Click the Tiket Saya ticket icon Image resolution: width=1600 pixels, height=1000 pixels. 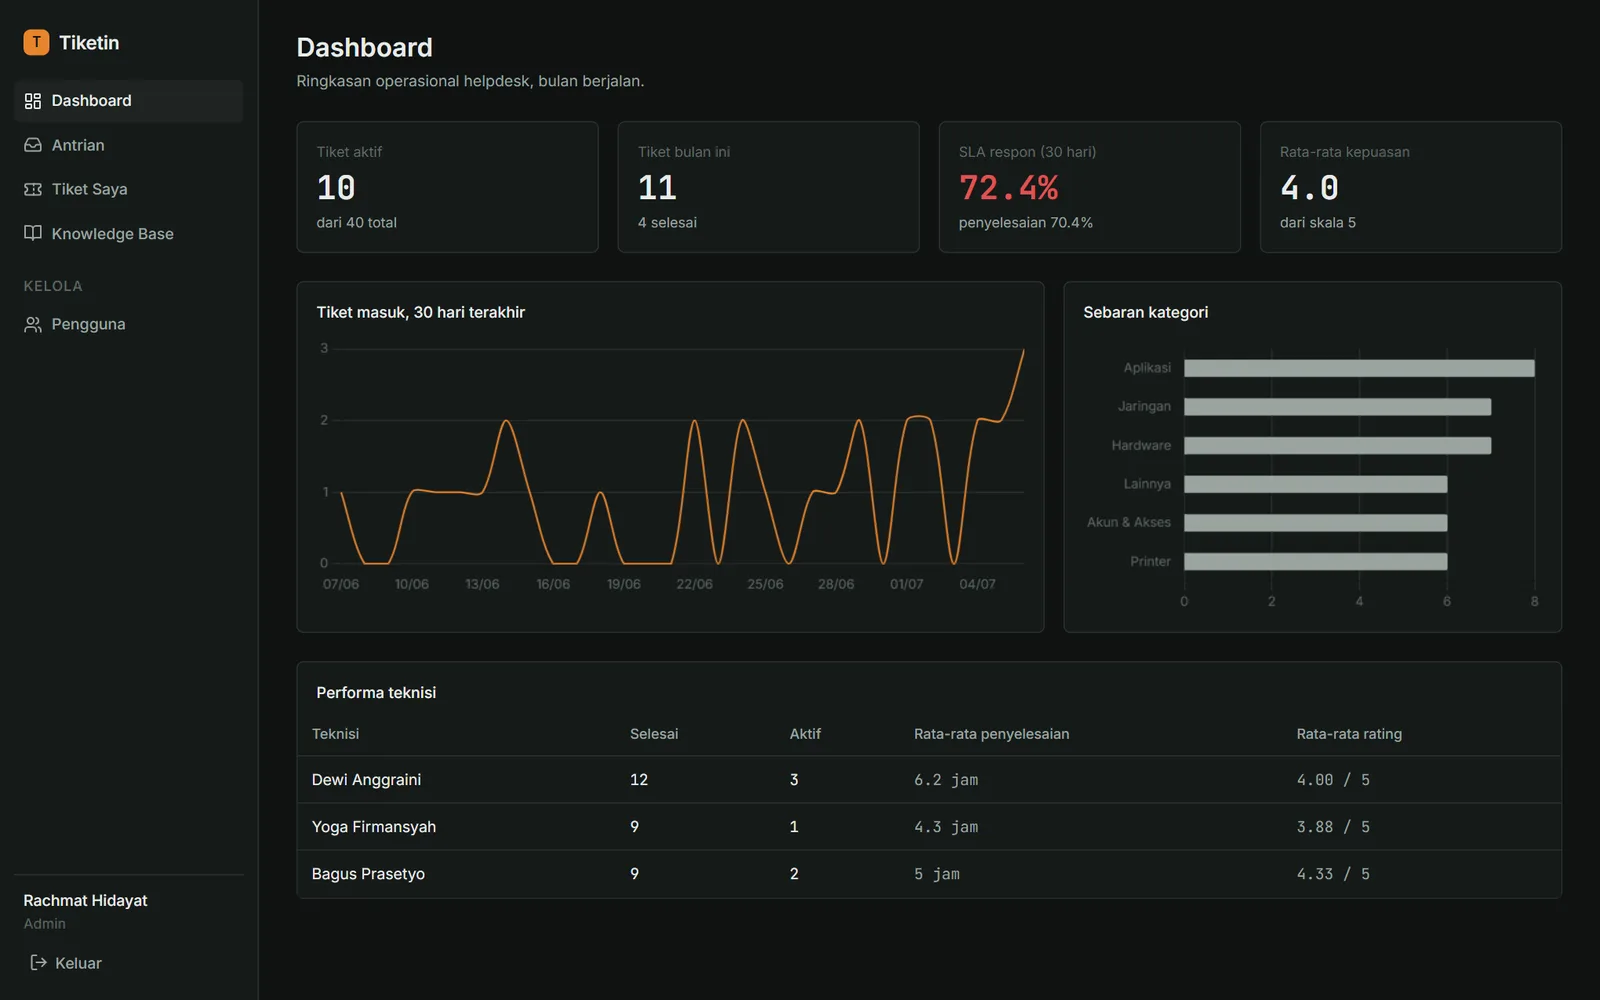point(33,189)
